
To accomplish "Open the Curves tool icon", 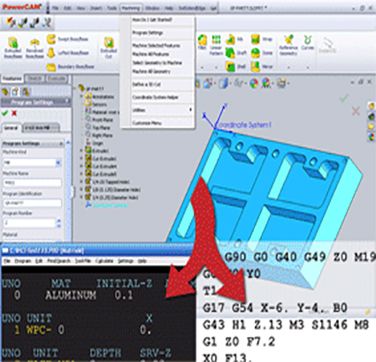I will click(307, 40).
